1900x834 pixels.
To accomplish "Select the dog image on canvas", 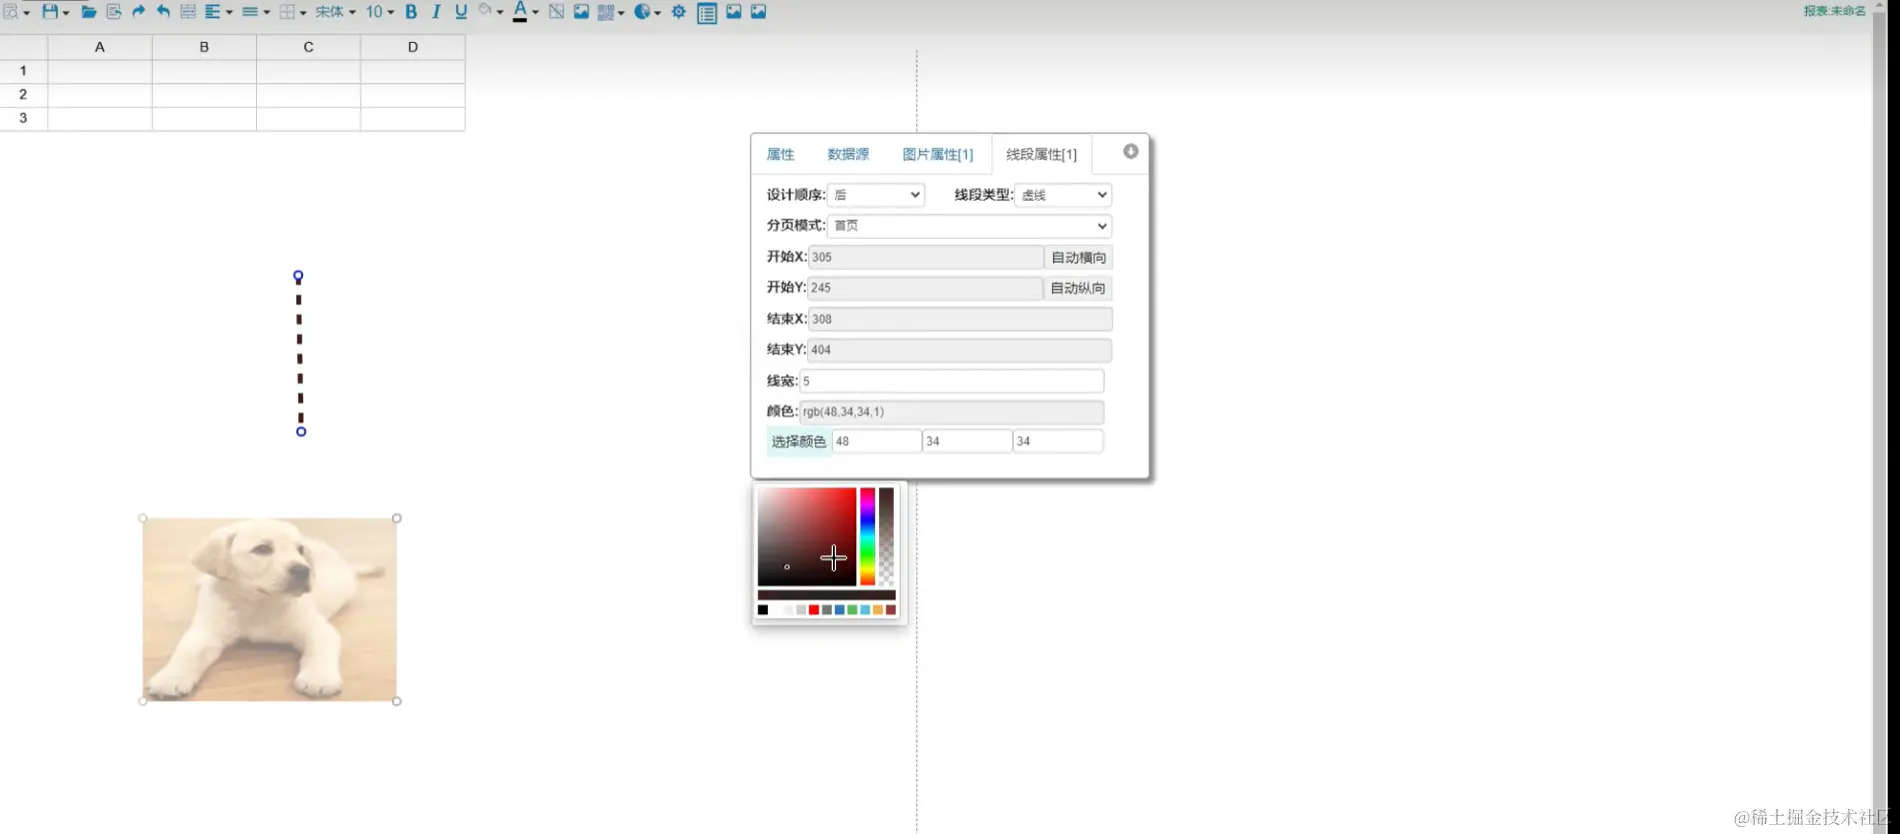I will click(x=270, y=609).
